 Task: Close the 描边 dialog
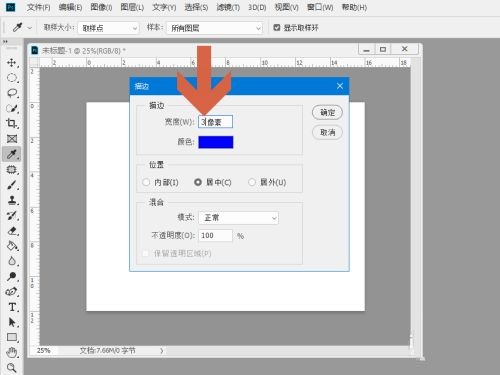340,86
